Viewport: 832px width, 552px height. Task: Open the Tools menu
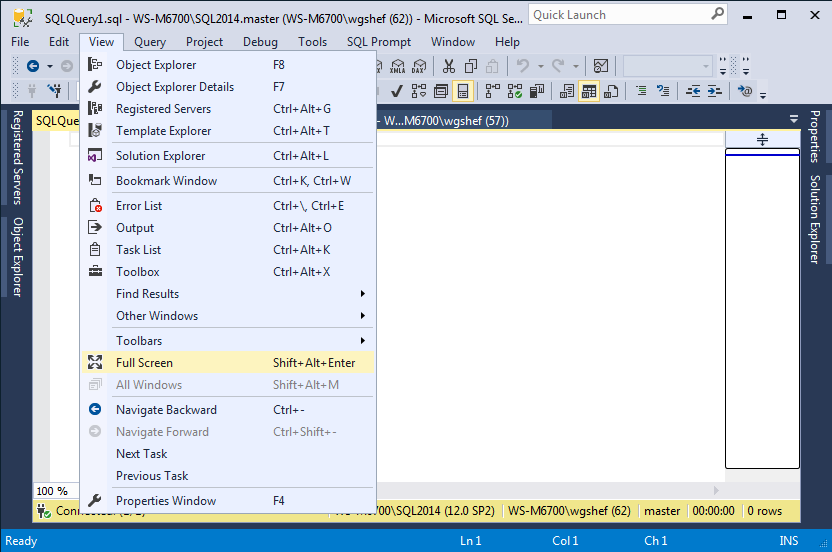[x=312, y=42]
